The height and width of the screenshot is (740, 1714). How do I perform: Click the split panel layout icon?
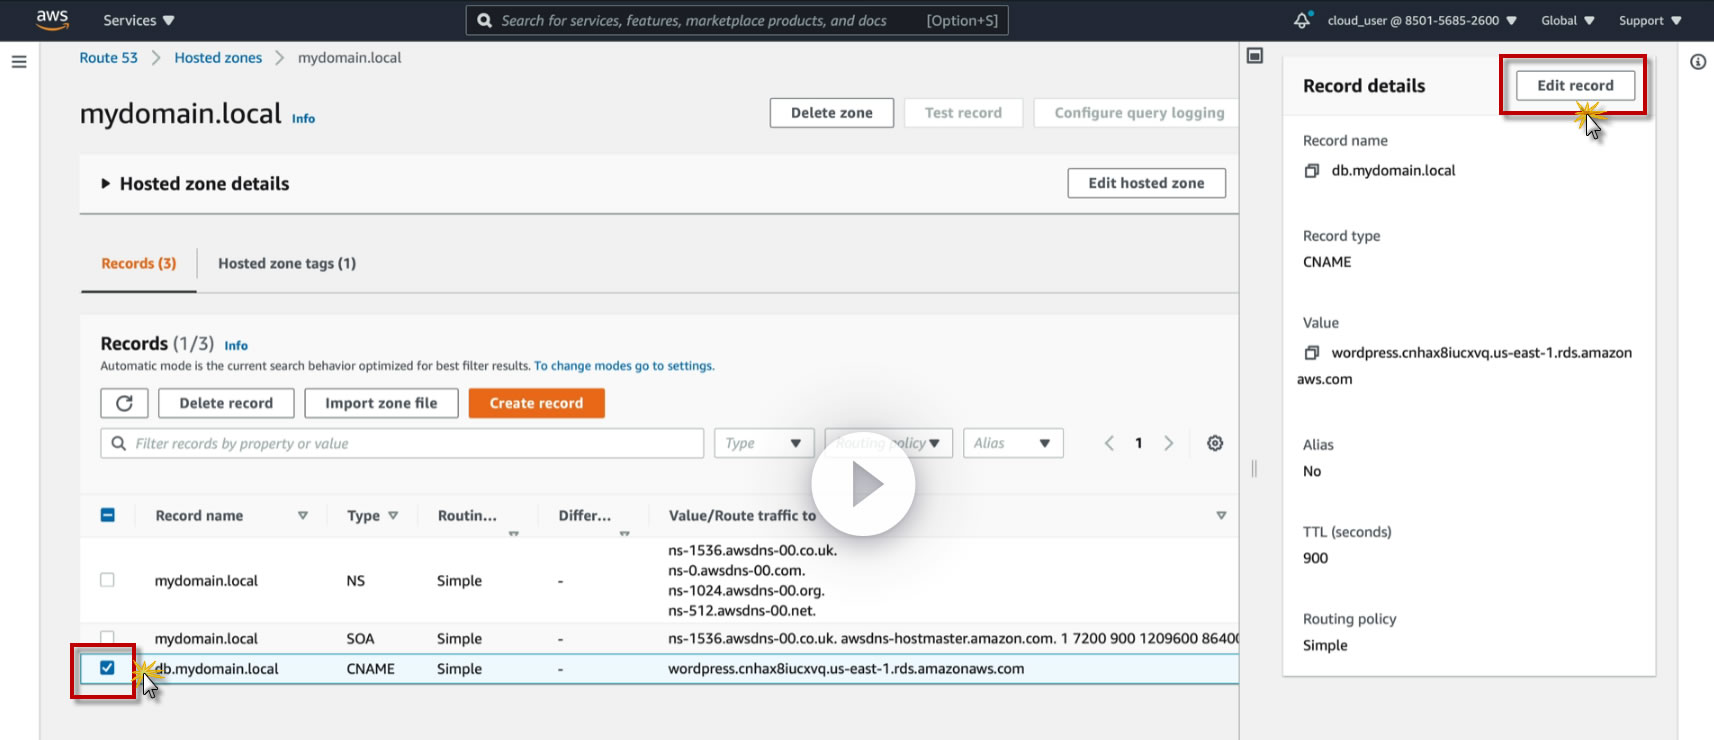(1255, 56)
